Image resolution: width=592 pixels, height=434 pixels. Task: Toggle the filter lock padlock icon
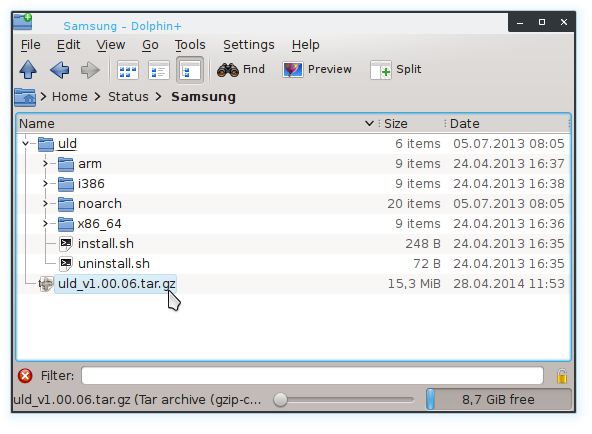(561, 376)
